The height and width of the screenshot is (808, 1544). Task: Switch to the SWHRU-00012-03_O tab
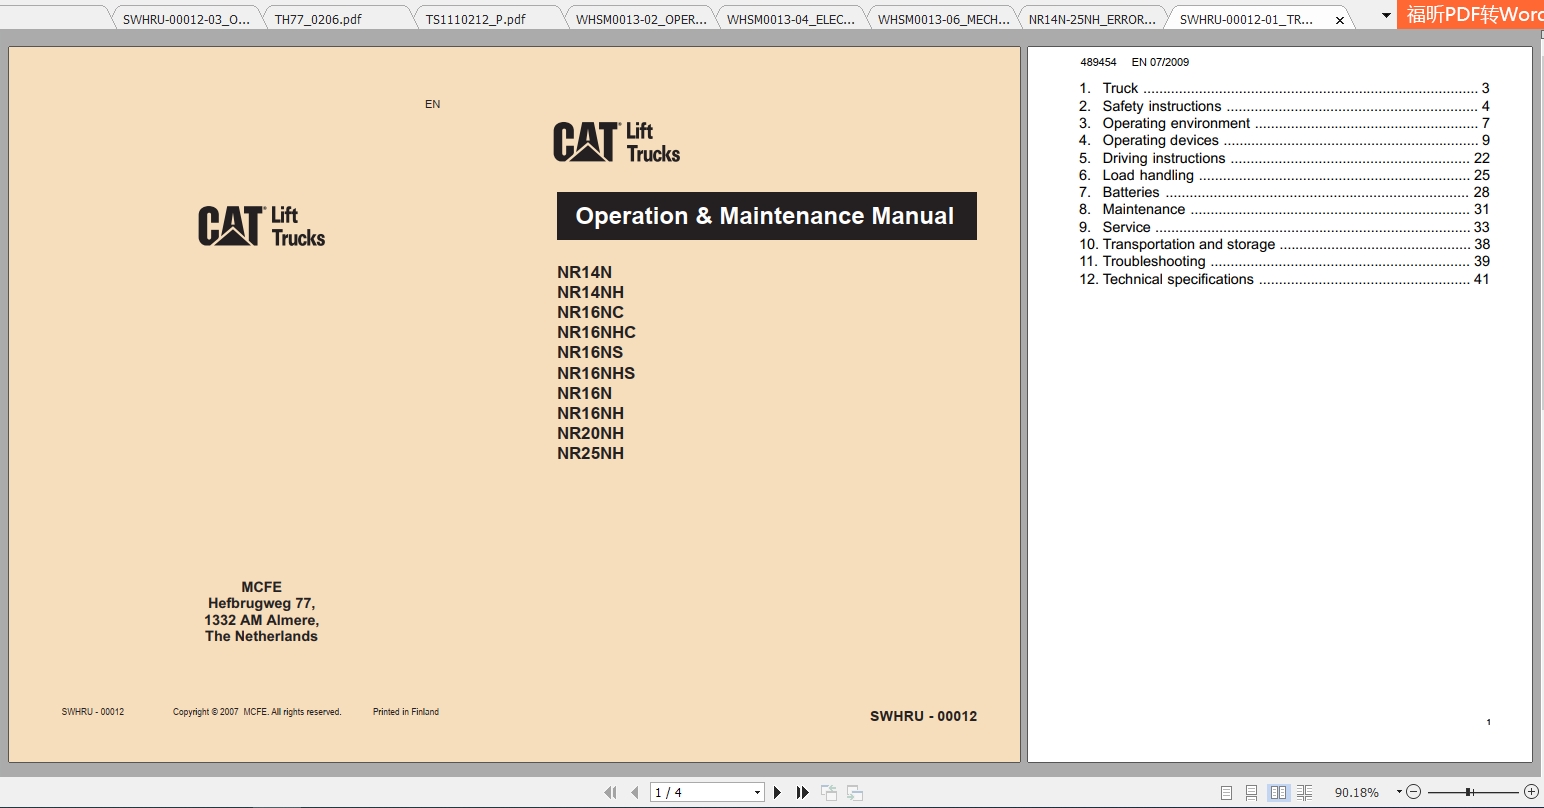(186, 19)
